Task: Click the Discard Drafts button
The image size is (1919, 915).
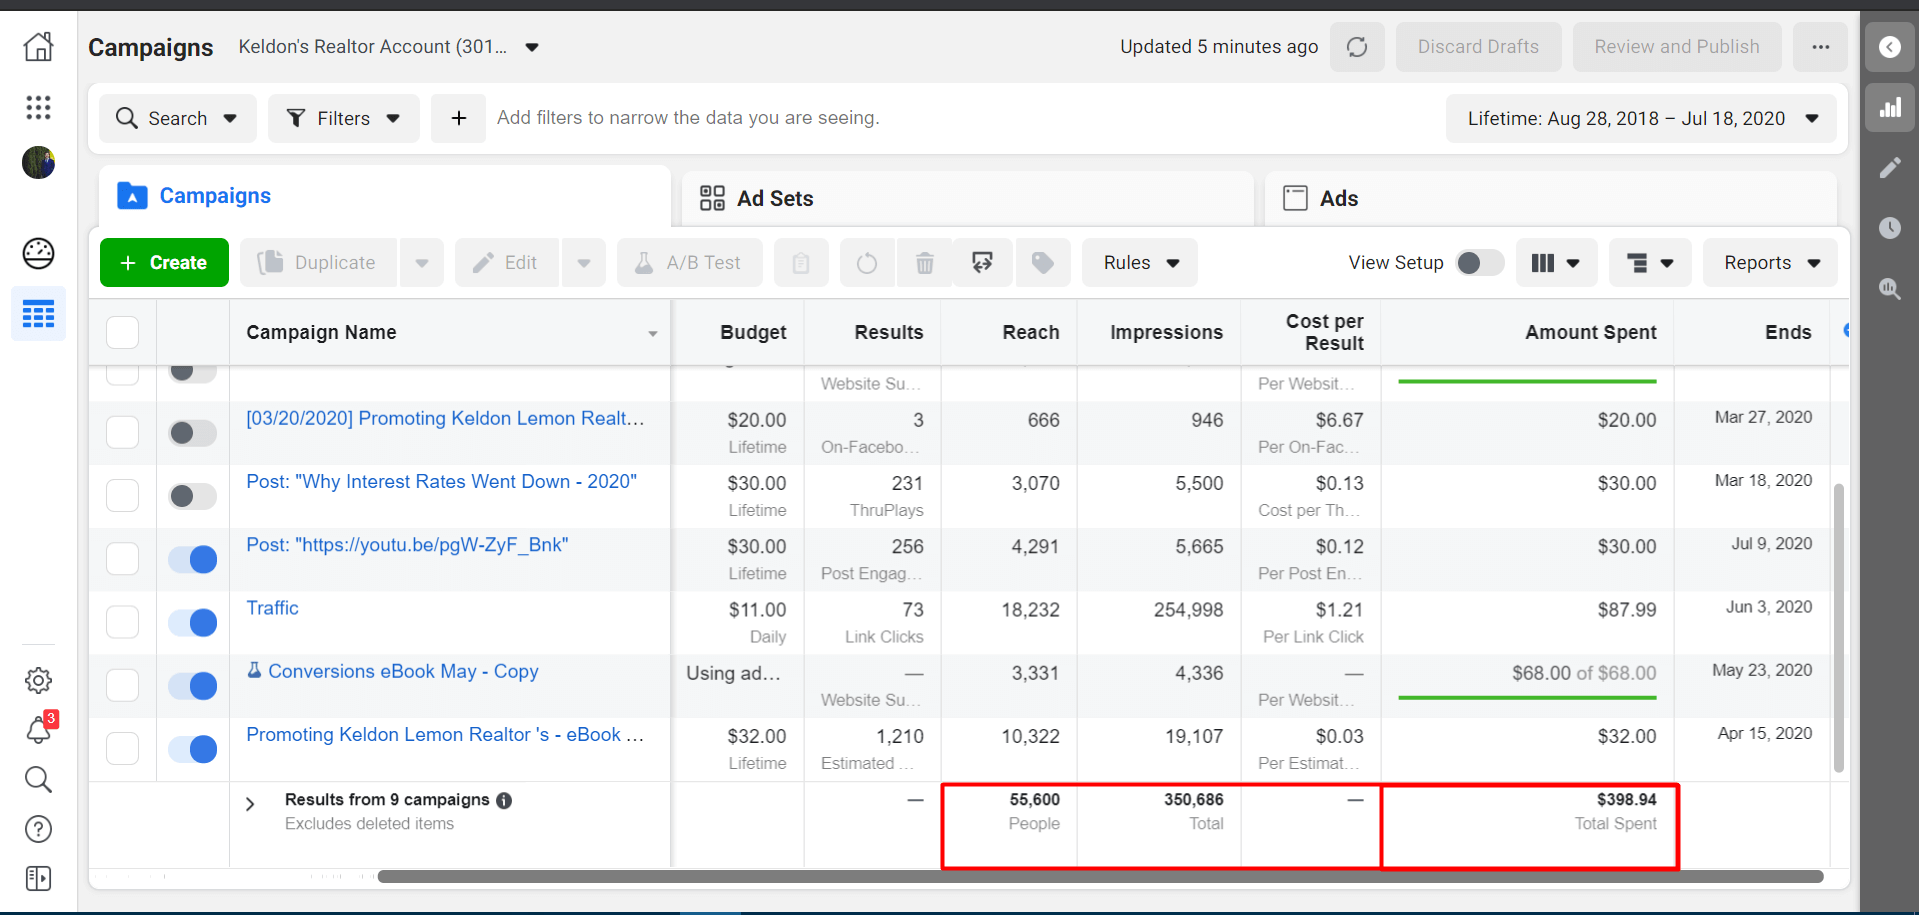Action: click(x=1478, y=47)
